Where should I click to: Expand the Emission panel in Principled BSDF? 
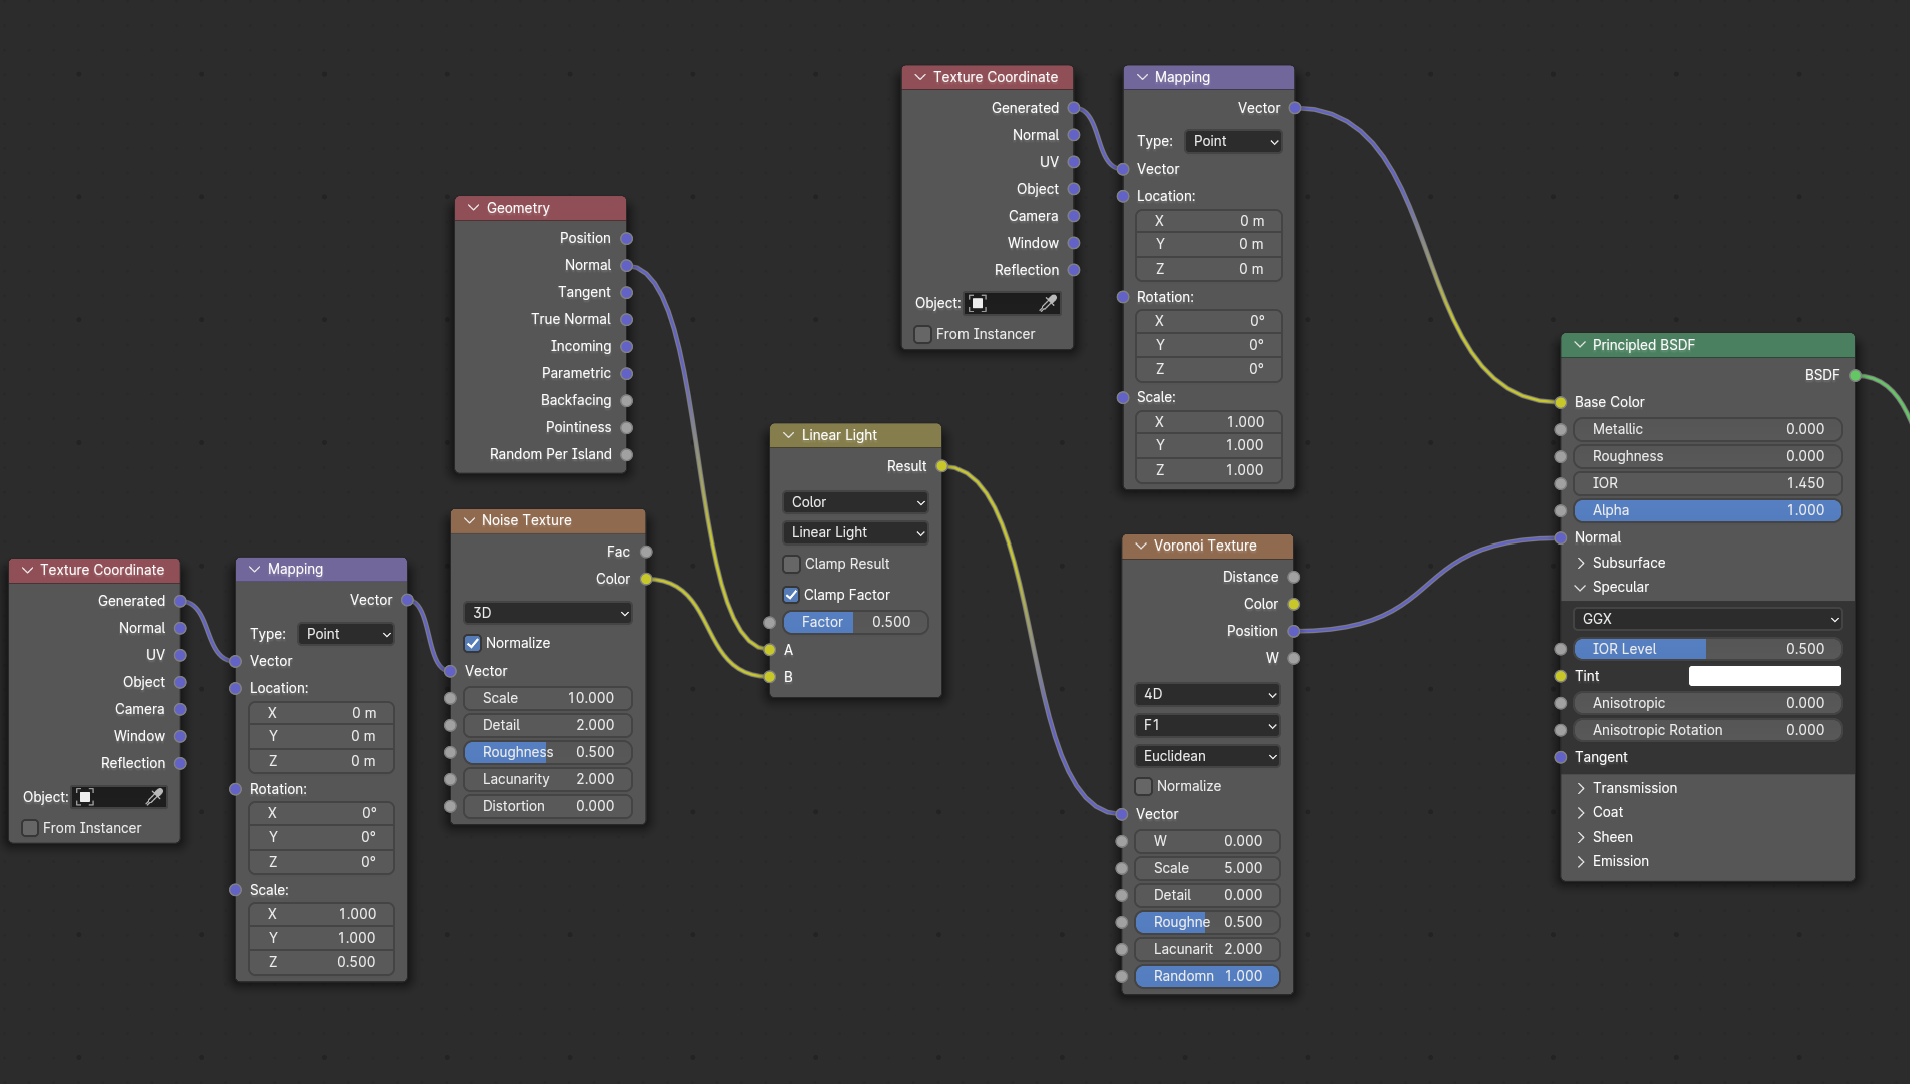[x=1581, y=861]
